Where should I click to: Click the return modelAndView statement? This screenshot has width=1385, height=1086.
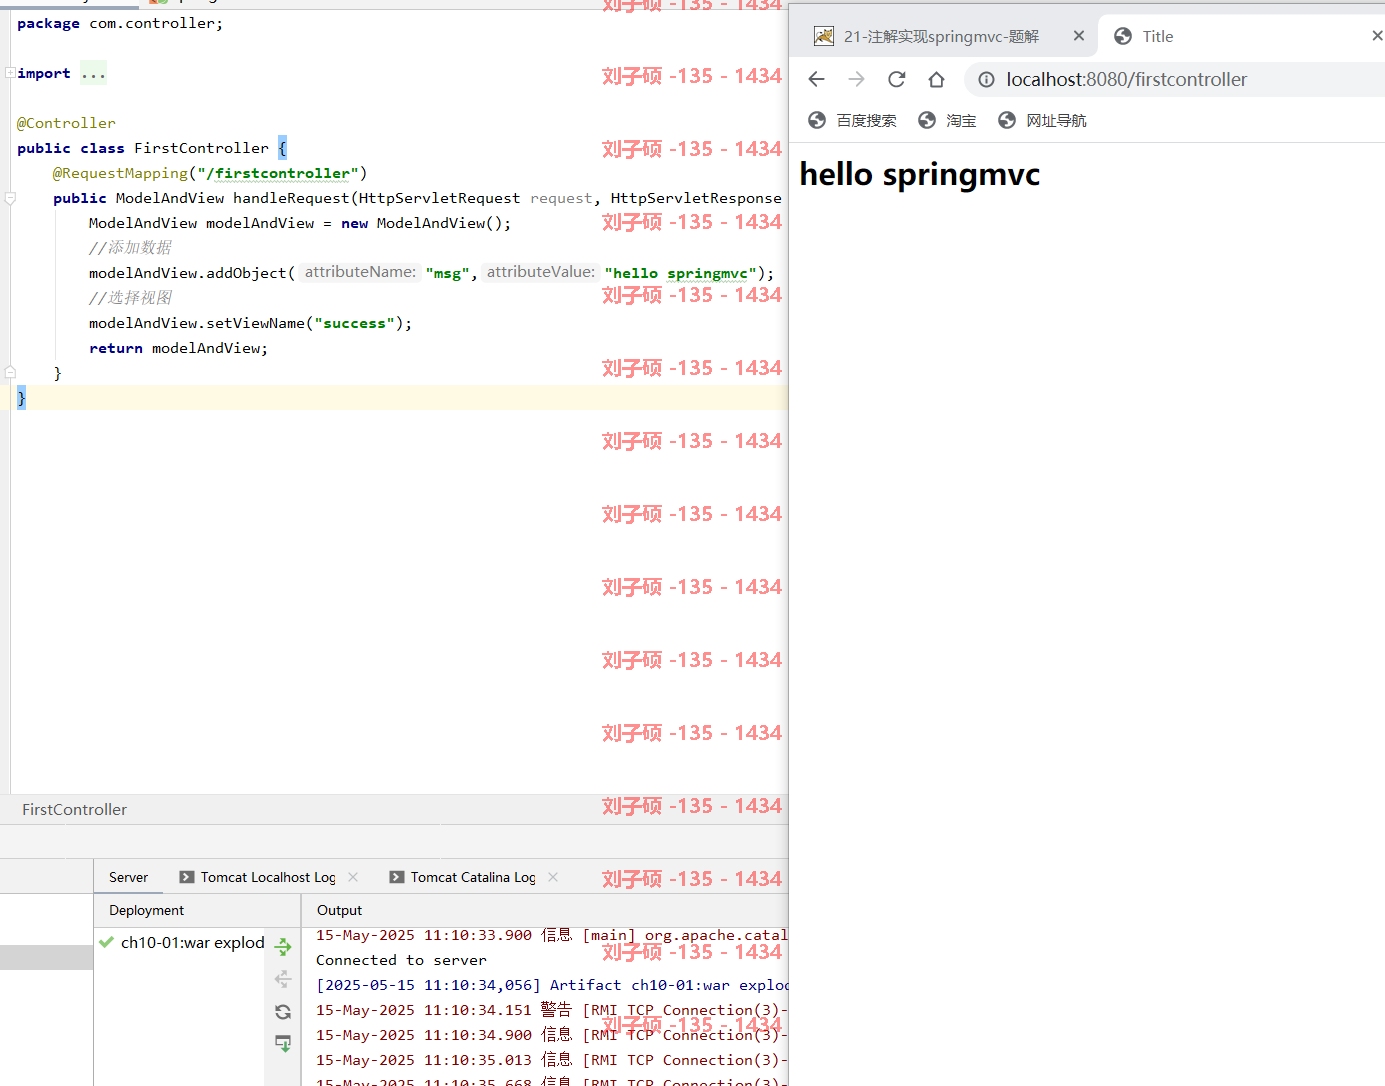tap(178, 348)
